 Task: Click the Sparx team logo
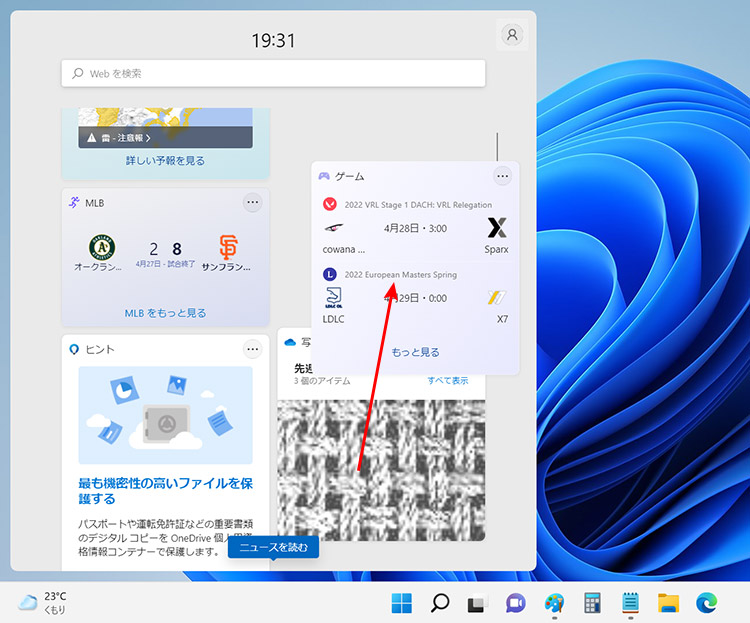(497, 228)
